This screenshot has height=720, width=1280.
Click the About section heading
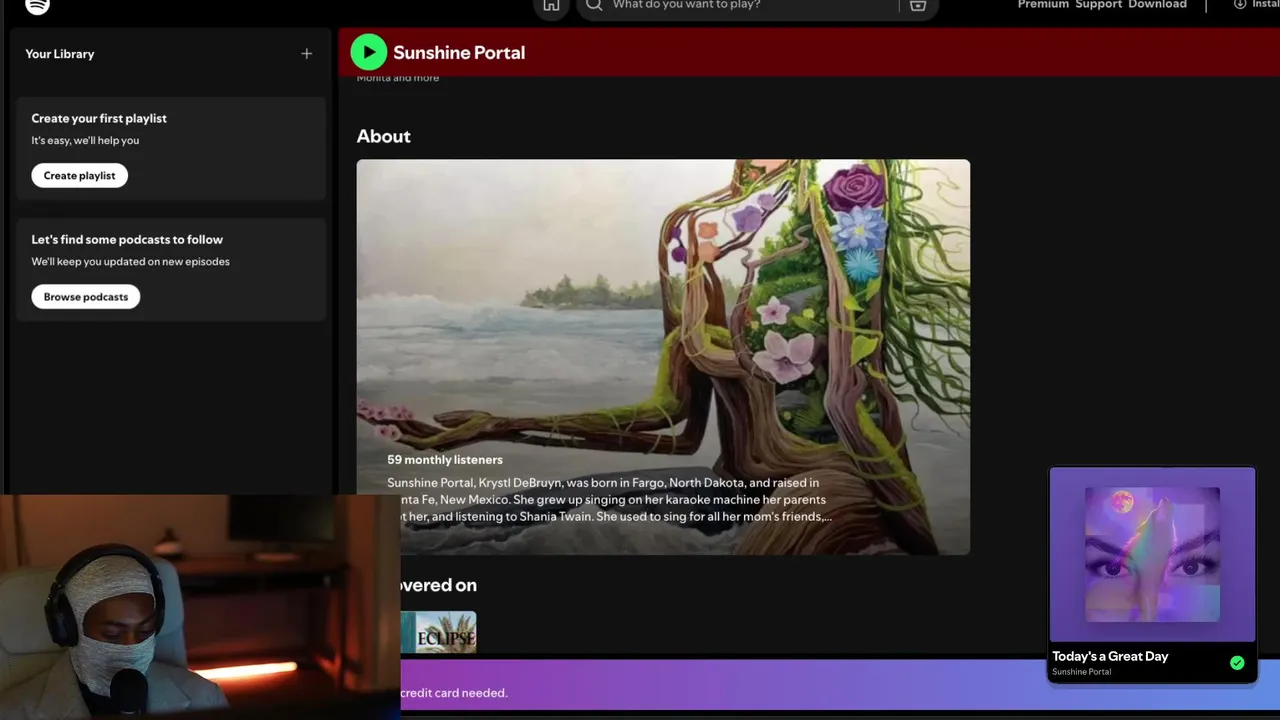point(384,136)
